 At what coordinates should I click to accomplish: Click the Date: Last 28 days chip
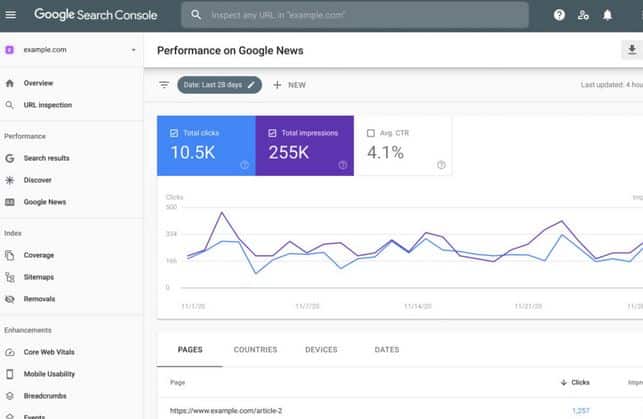(219, 85)
